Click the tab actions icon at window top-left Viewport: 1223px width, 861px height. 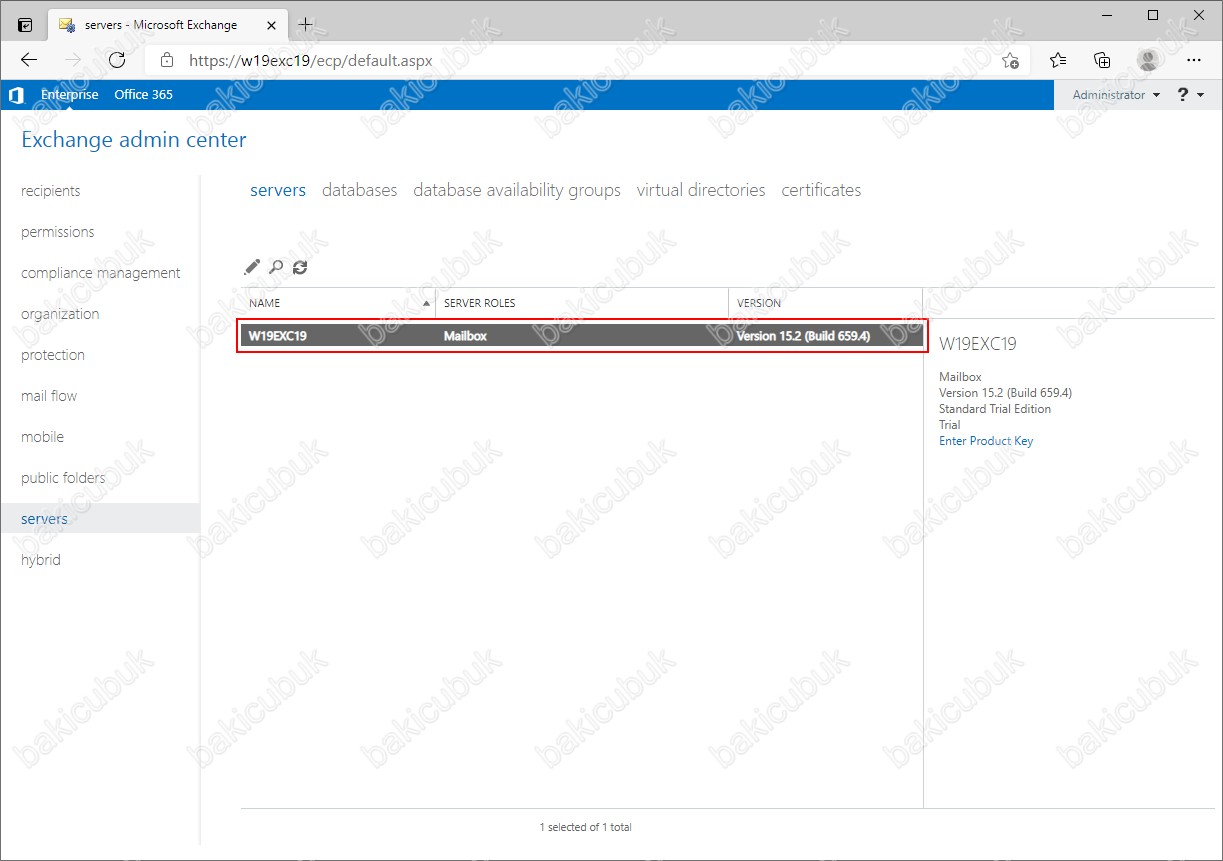[25, 24]
